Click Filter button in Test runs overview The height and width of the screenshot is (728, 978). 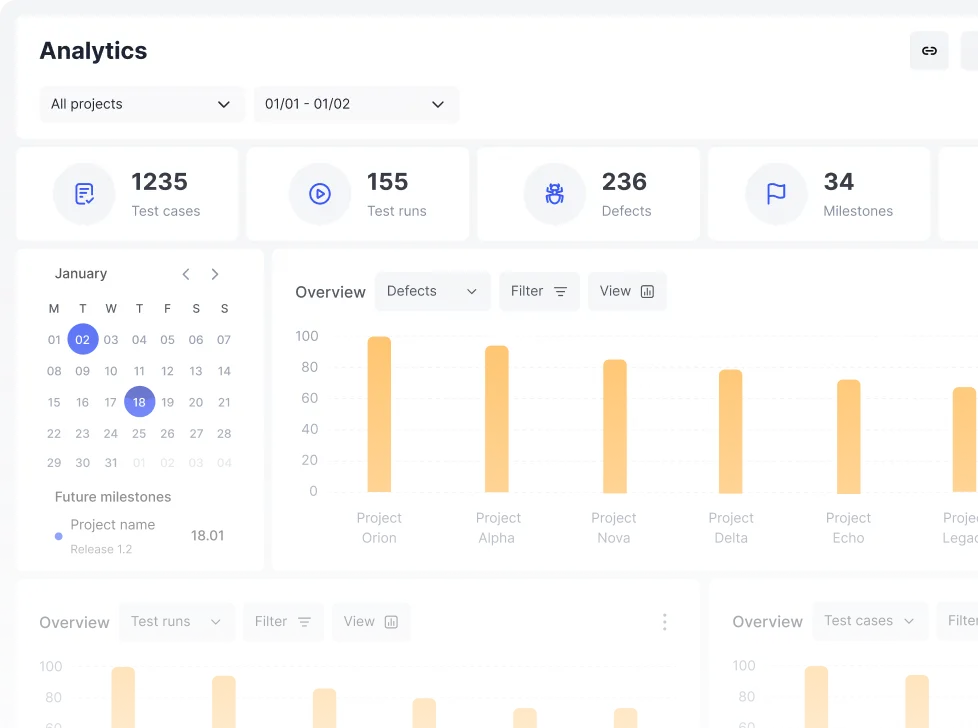point(283,621)
